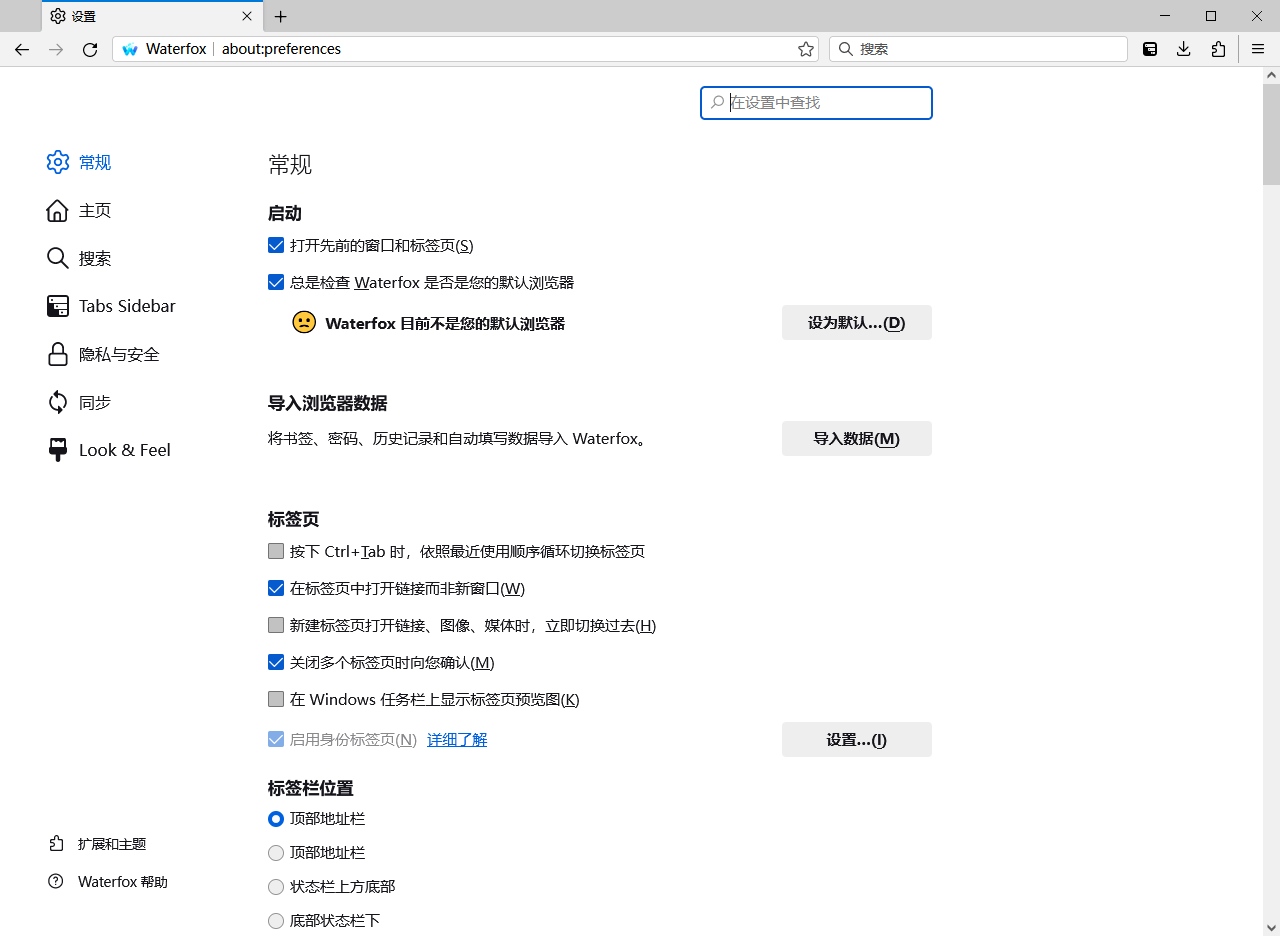This screenshot has width=1280, height=936.
Task: Click the 导入数据 button
Action: 857,439
